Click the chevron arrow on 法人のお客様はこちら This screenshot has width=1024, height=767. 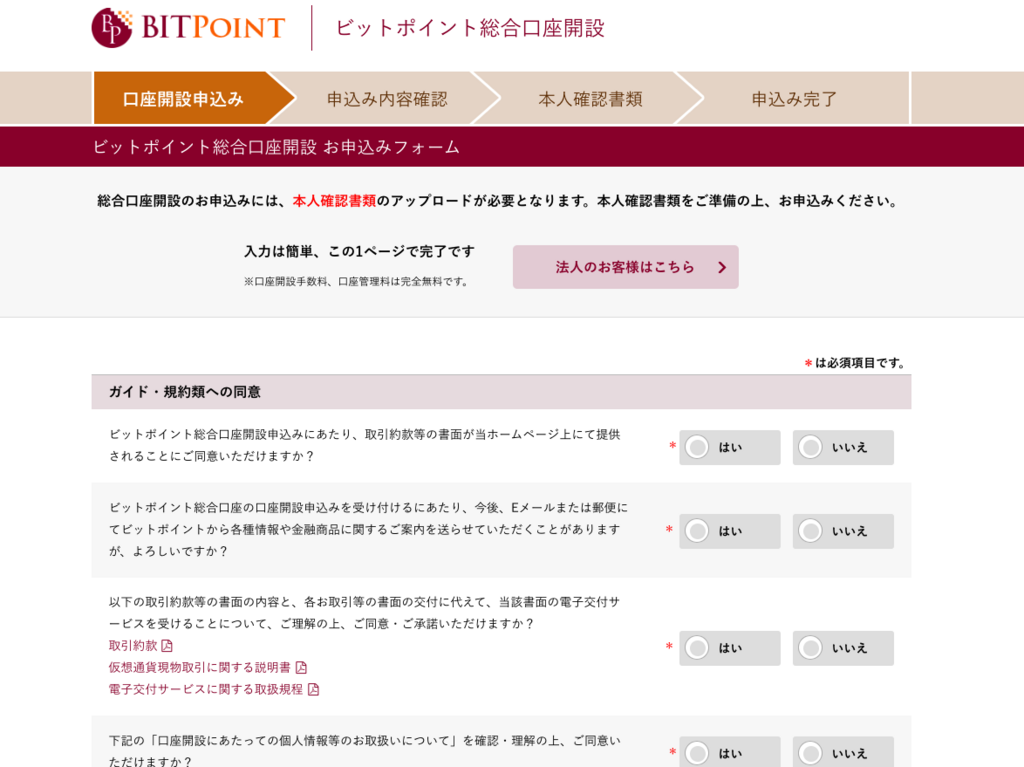click(x=722, y=267)
